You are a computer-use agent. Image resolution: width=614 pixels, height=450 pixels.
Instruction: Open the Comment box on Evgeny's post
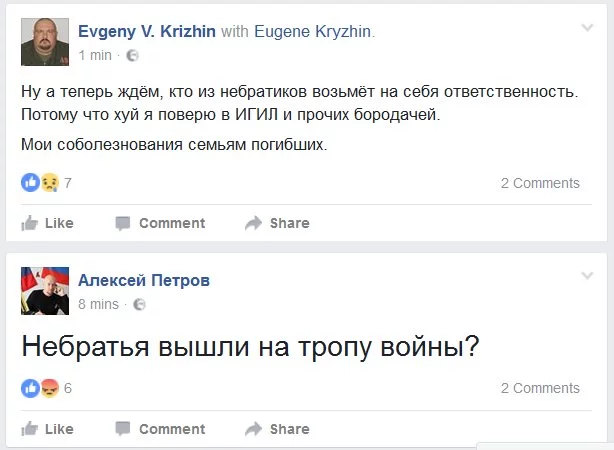coord(160,223)
